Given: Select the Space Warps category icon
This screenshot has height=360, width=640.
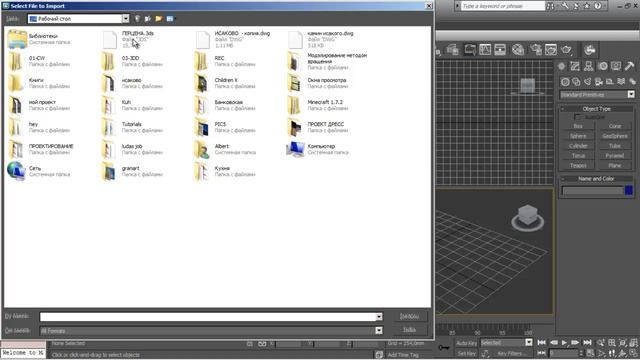Looking at the screenshot, I should (x=621, y=82).
